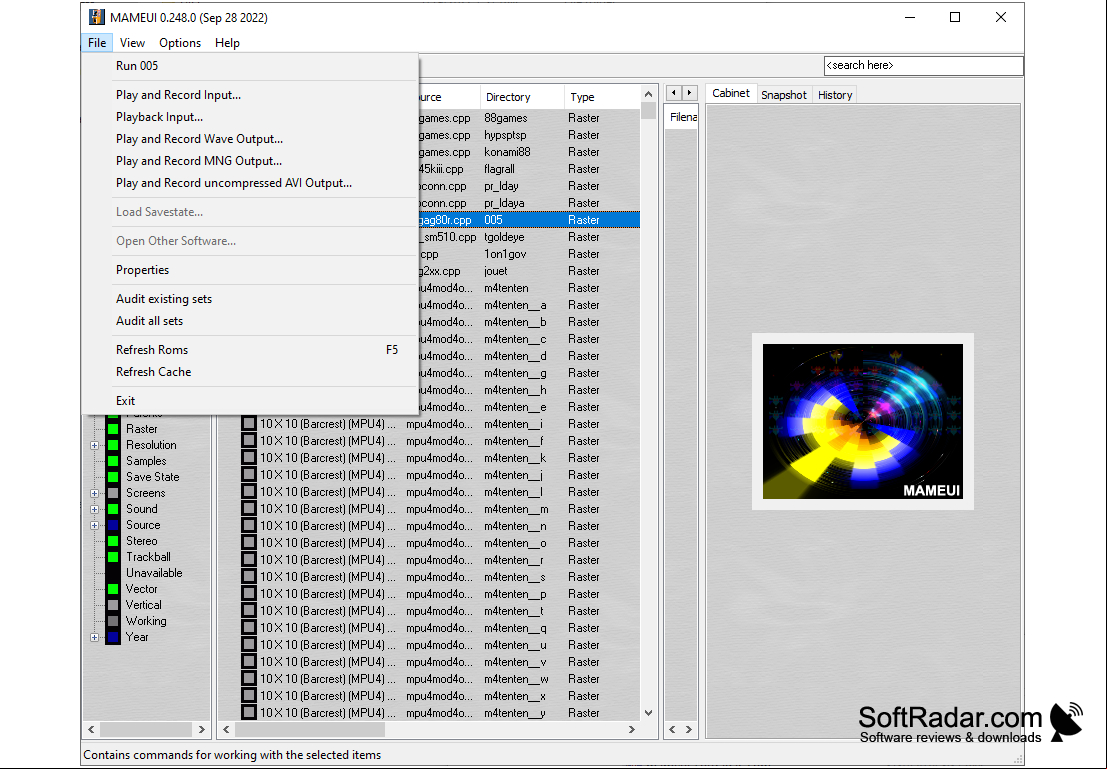This screenshot has width=1107, height=769.
Task: Click the Save State folder icon
Action: click(113, 477)
